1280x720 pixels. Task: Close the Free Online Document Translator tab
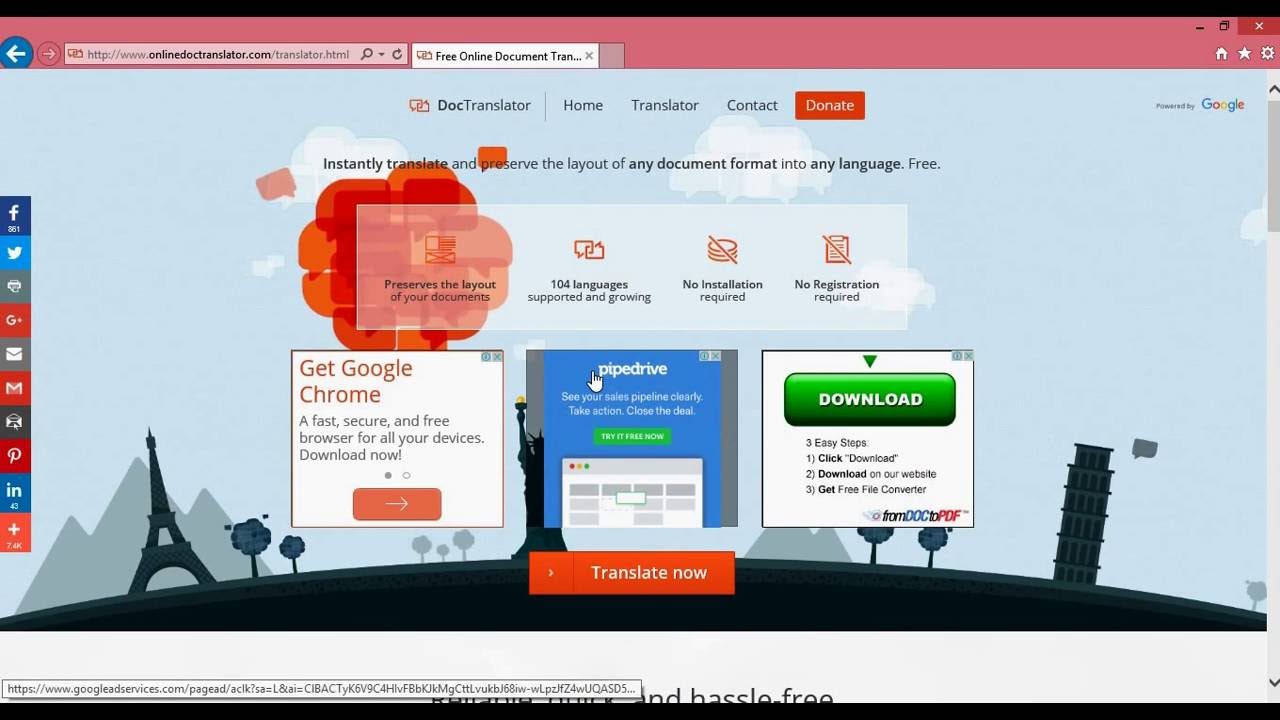pos(589,56)
